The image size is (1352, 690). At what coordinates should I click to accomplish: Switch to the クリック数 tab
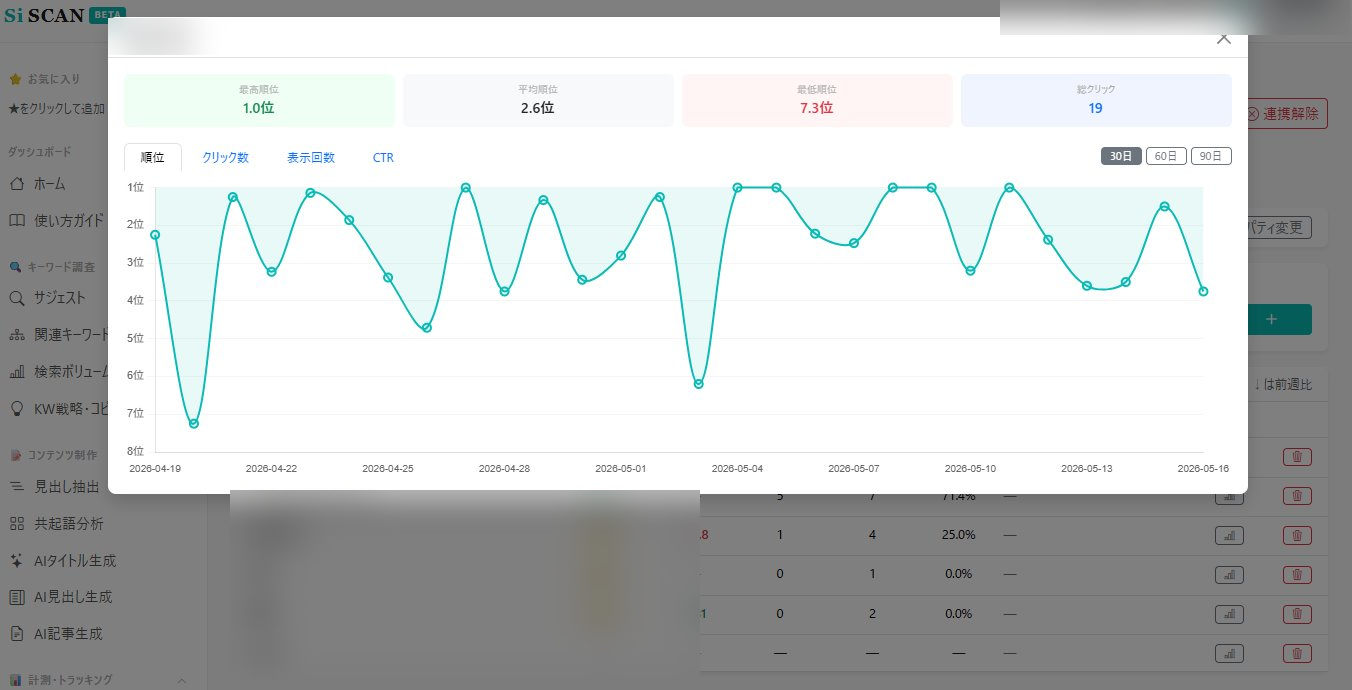tap(225, 158)
